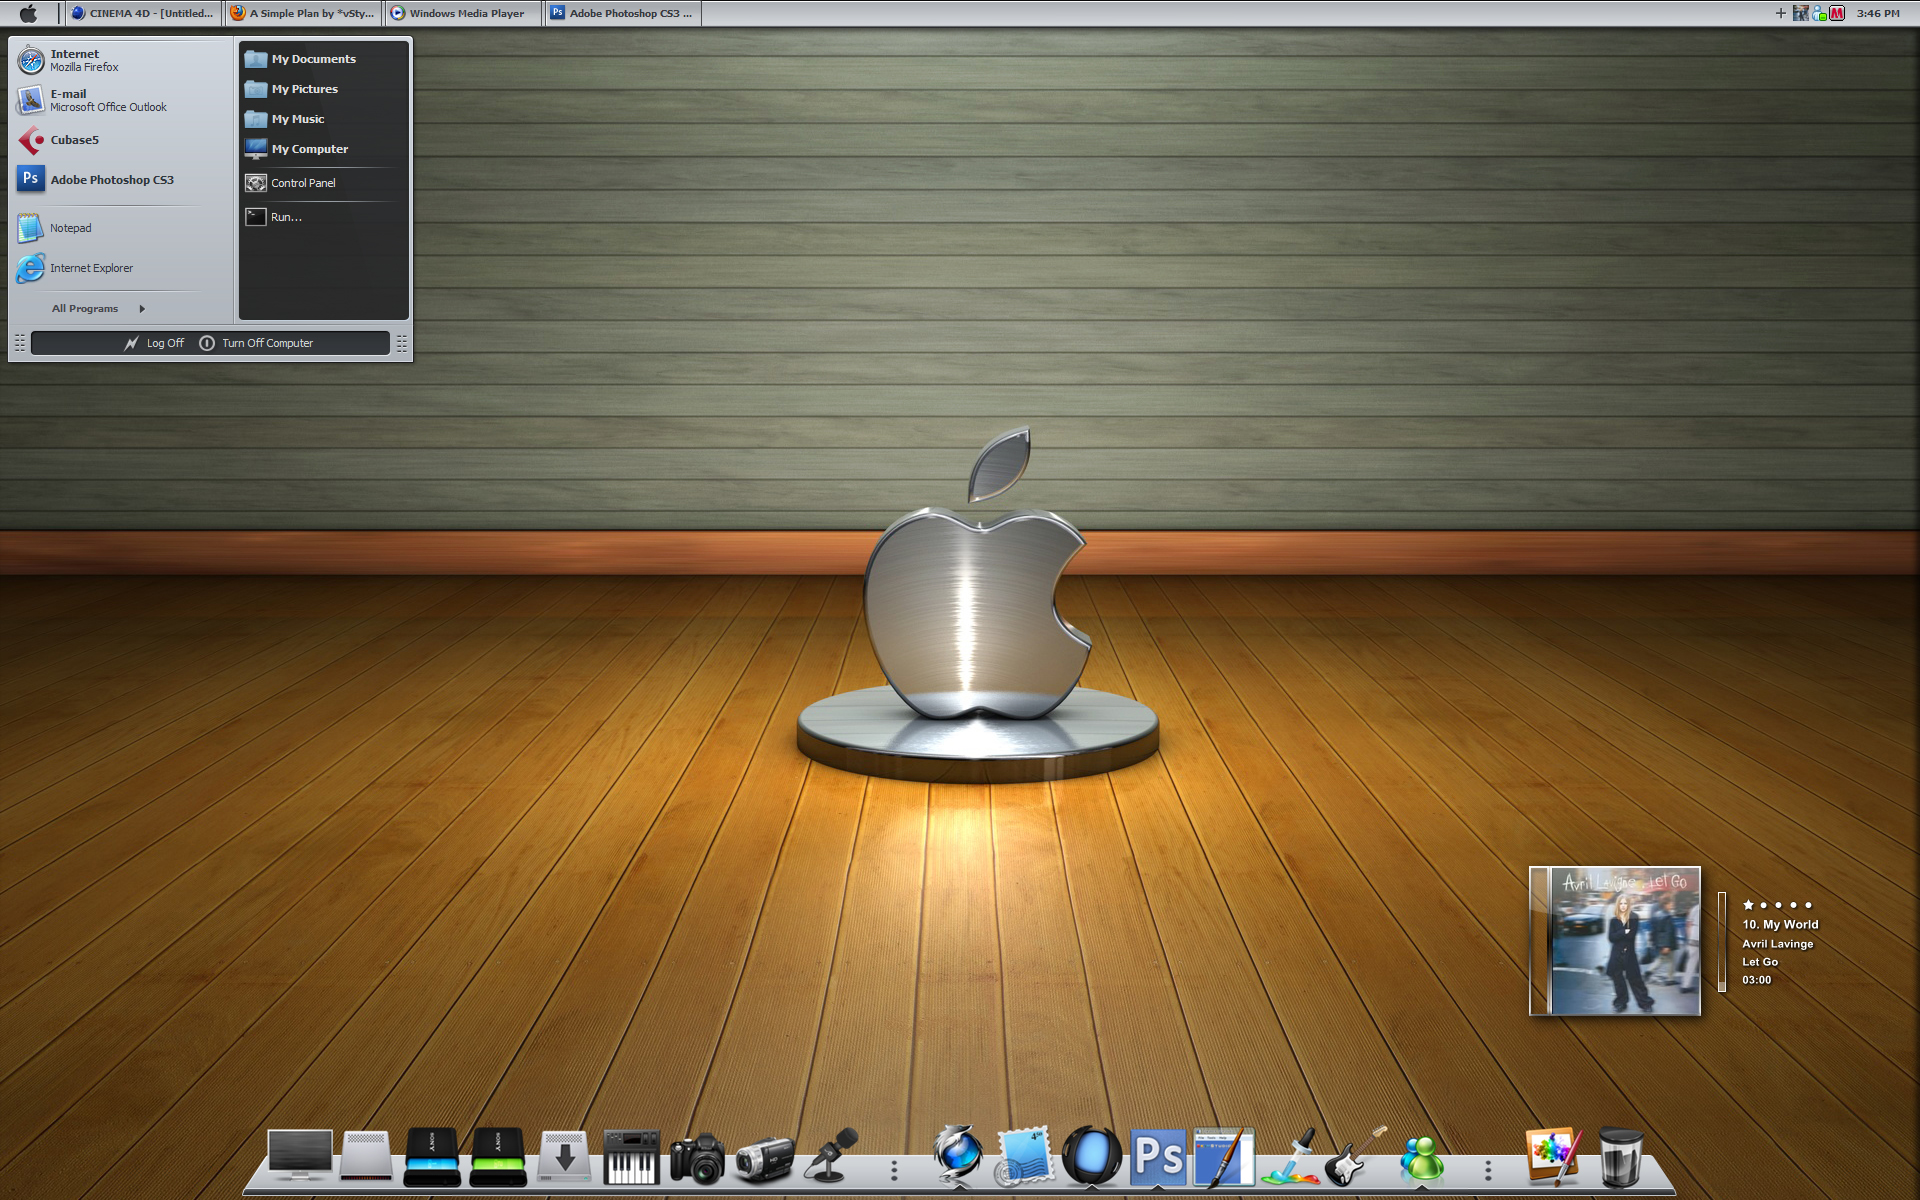Click the plus icon in system tray

pos(1780,13)
